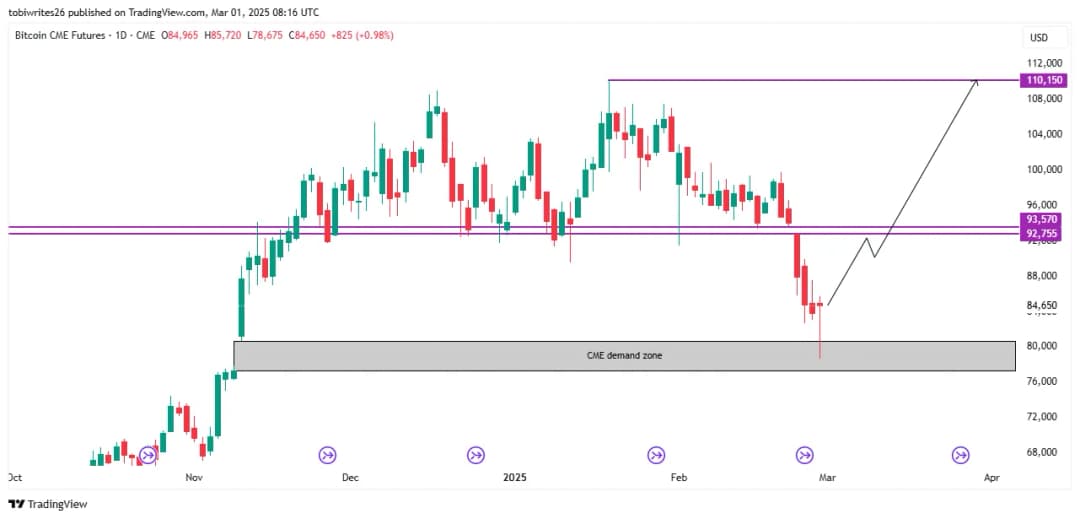Viewport: 1080px width, 519px height.
Task: Open the rollover marker just before 2025 label
Action: pos(476,455)
